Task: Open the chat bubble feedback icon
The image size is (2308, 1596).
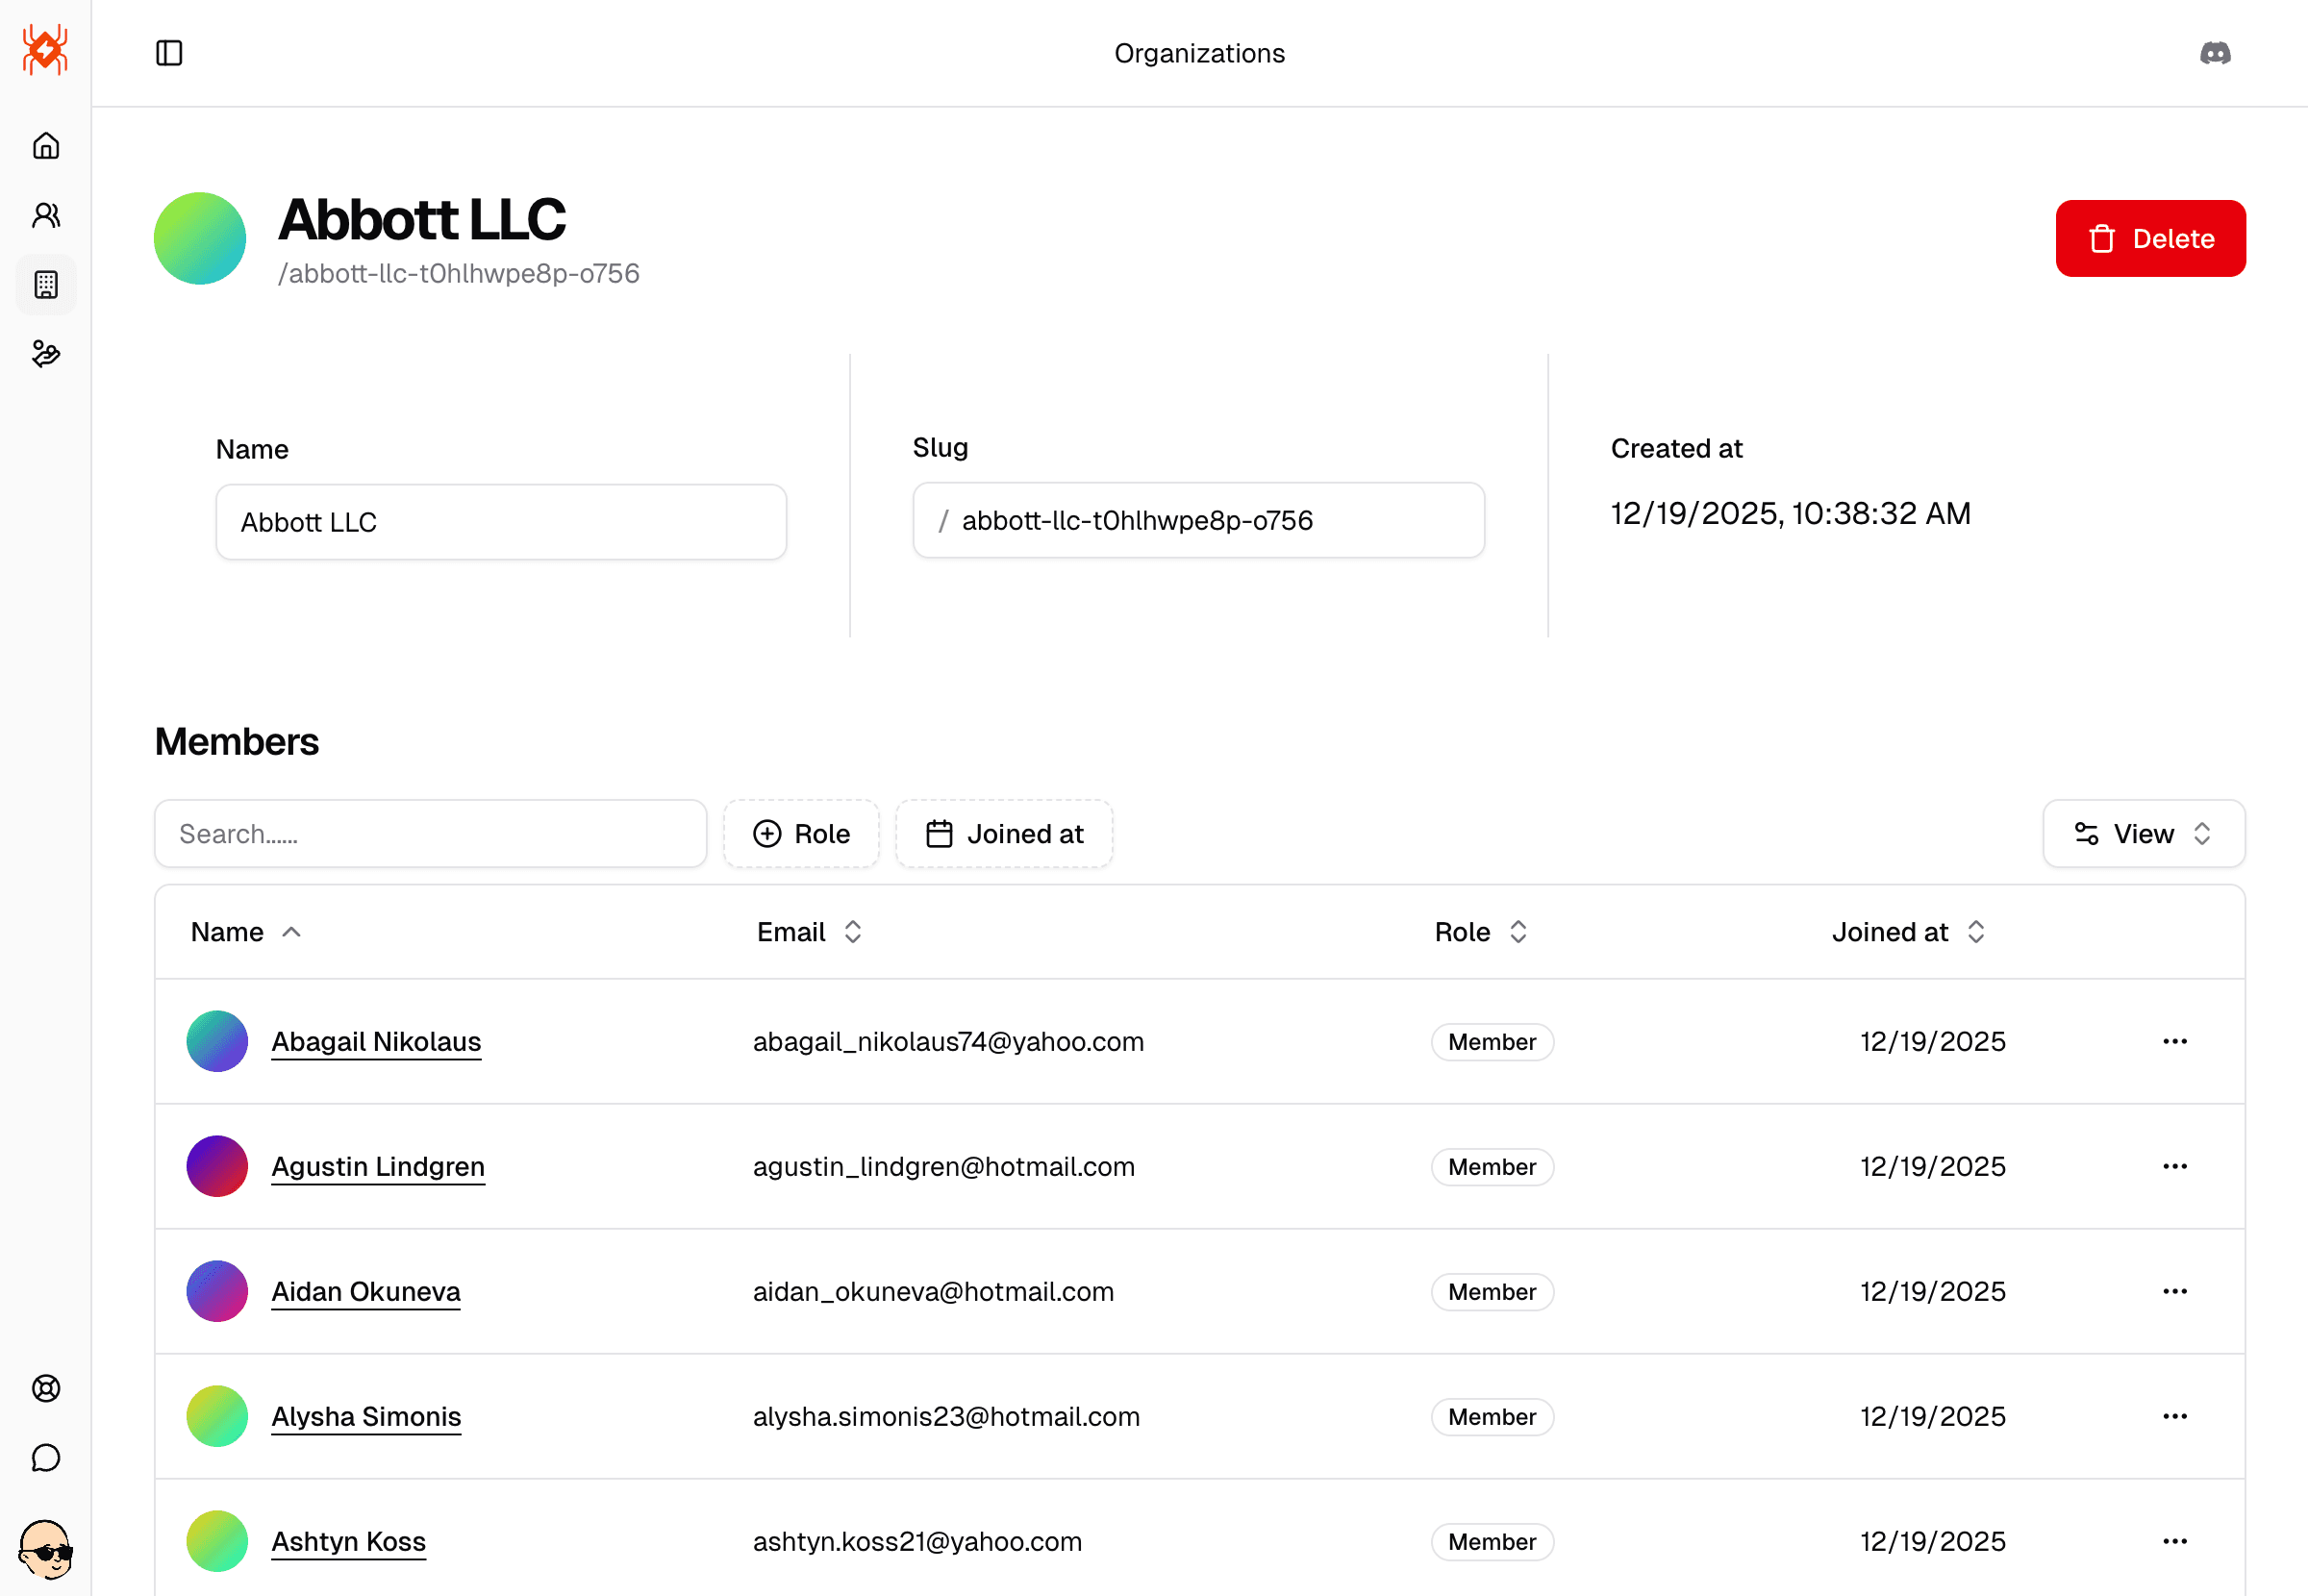Action: click(x=46, y=1457)
